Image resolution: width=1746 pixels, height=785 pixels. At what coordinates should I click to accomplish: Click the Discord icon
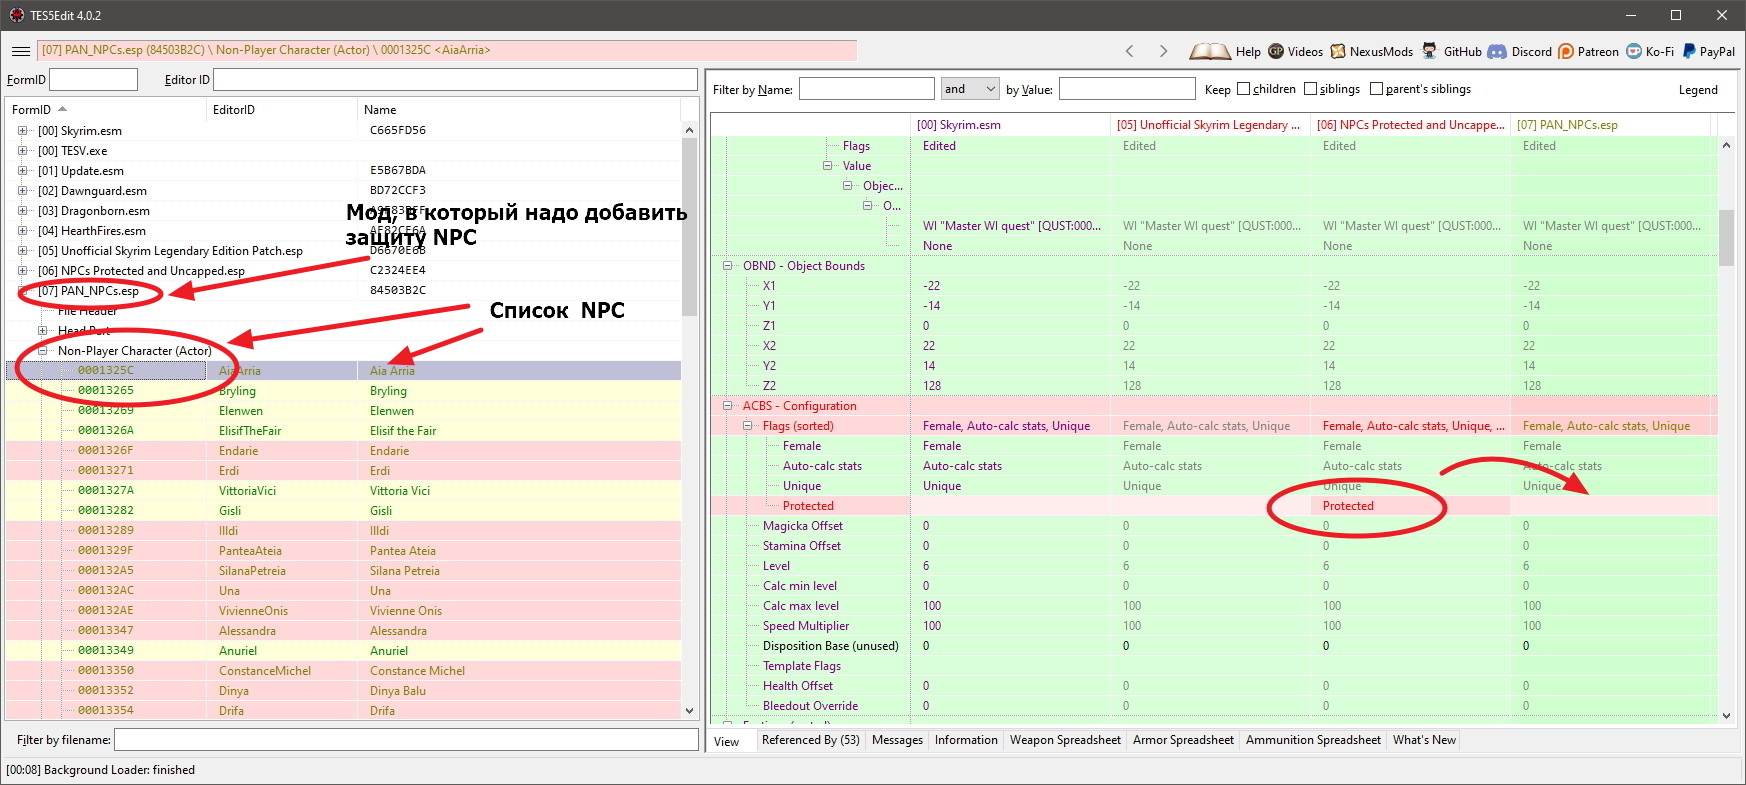pyautogui.click(x=1497, y=51)
